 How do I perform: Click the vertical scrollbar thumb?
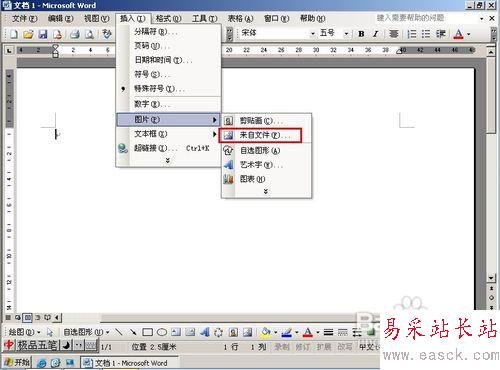(x=491, y=95)
